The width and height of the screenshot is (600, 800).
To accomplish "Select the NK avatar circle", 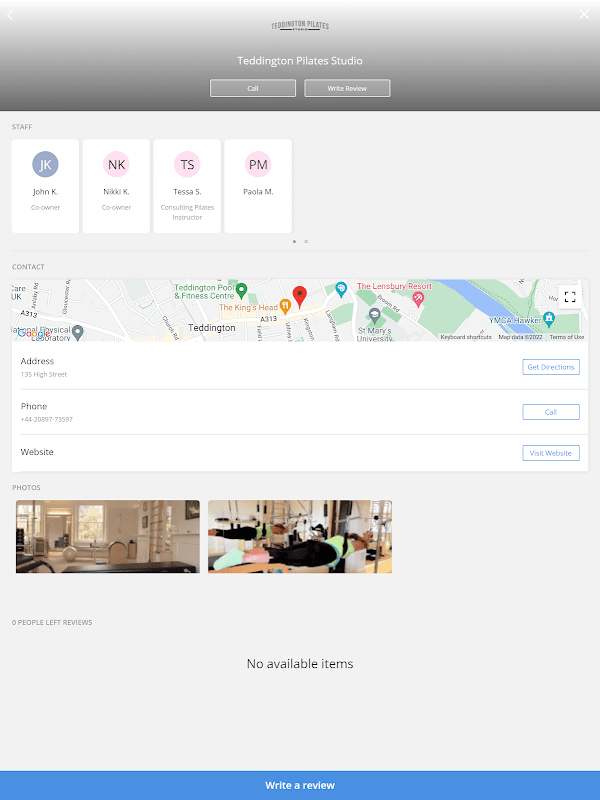I will tap(116, 164).
